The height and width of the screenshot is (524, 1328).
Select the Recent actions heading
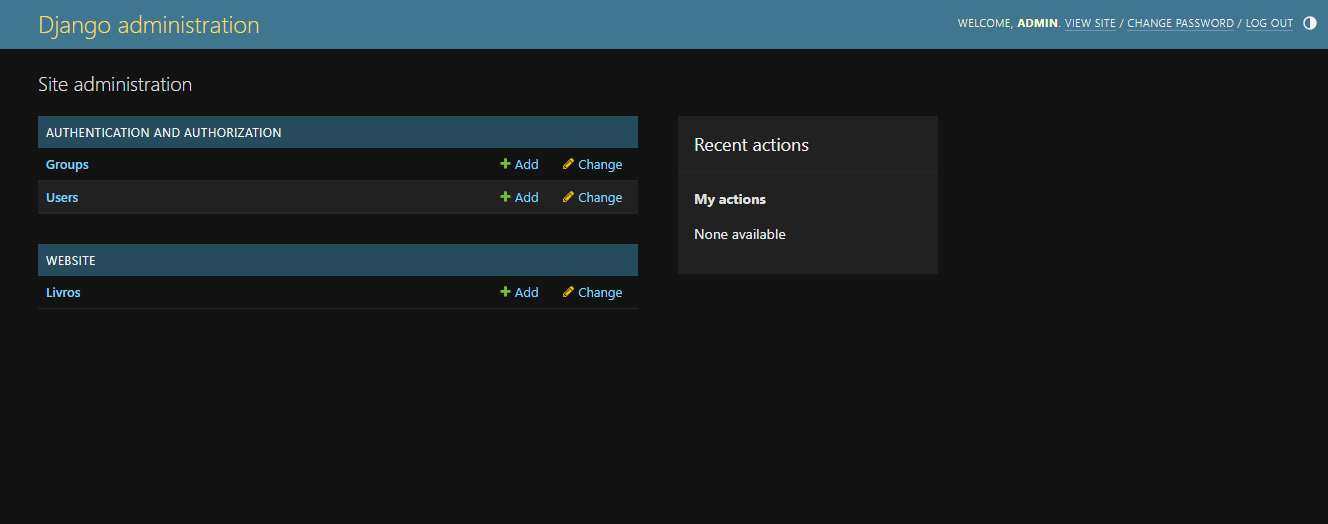coord(751,145)
